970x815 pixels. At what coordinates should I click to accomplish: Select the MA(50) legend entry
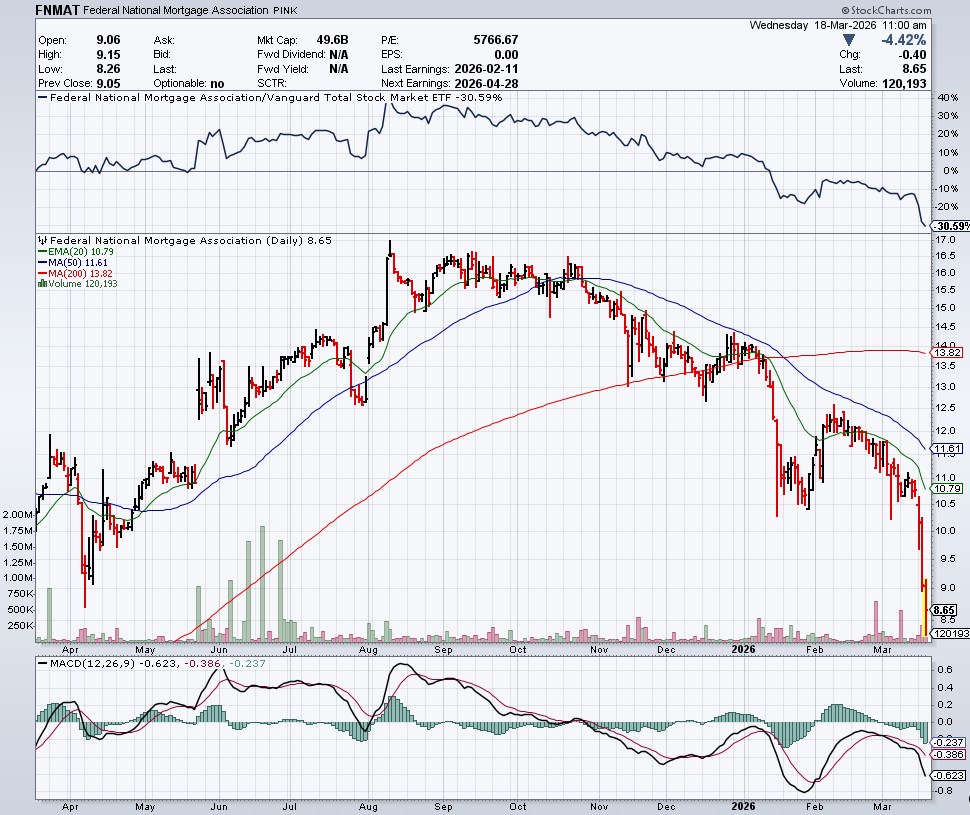(74, 264)
